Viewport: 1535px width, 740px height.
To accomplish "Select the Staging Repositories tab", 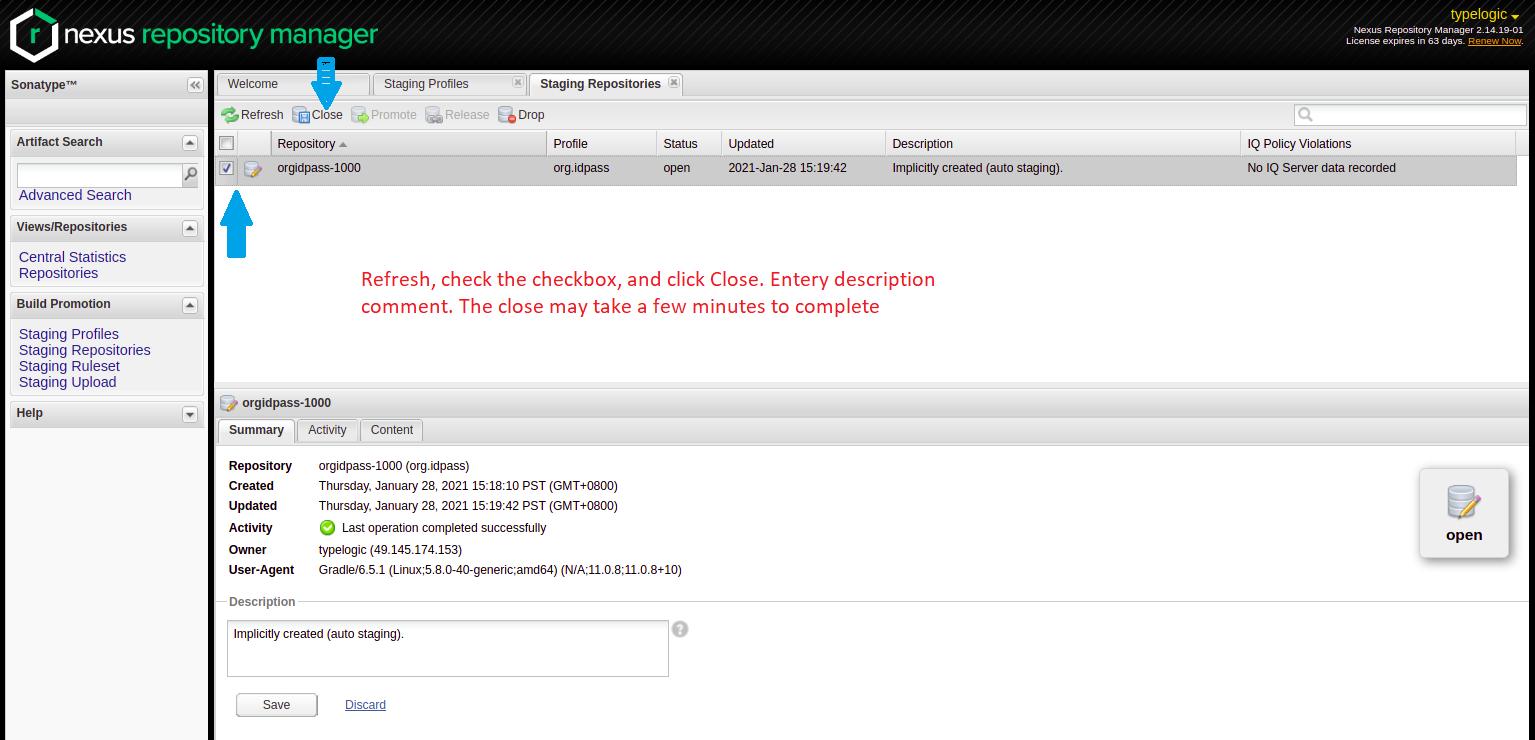I will click(x=605, y=84).
